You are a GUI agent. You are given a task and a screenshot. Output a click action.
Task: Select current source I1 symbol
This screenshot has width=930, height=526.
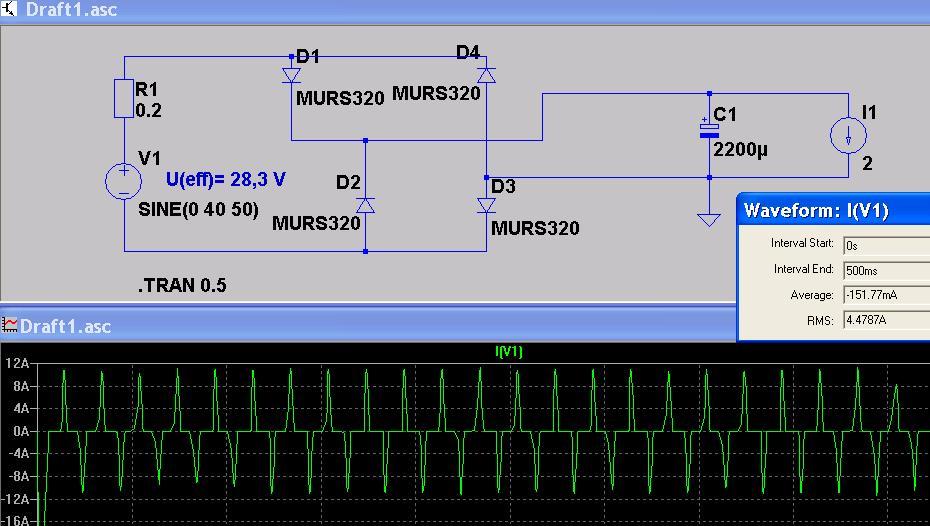point(848,136)
